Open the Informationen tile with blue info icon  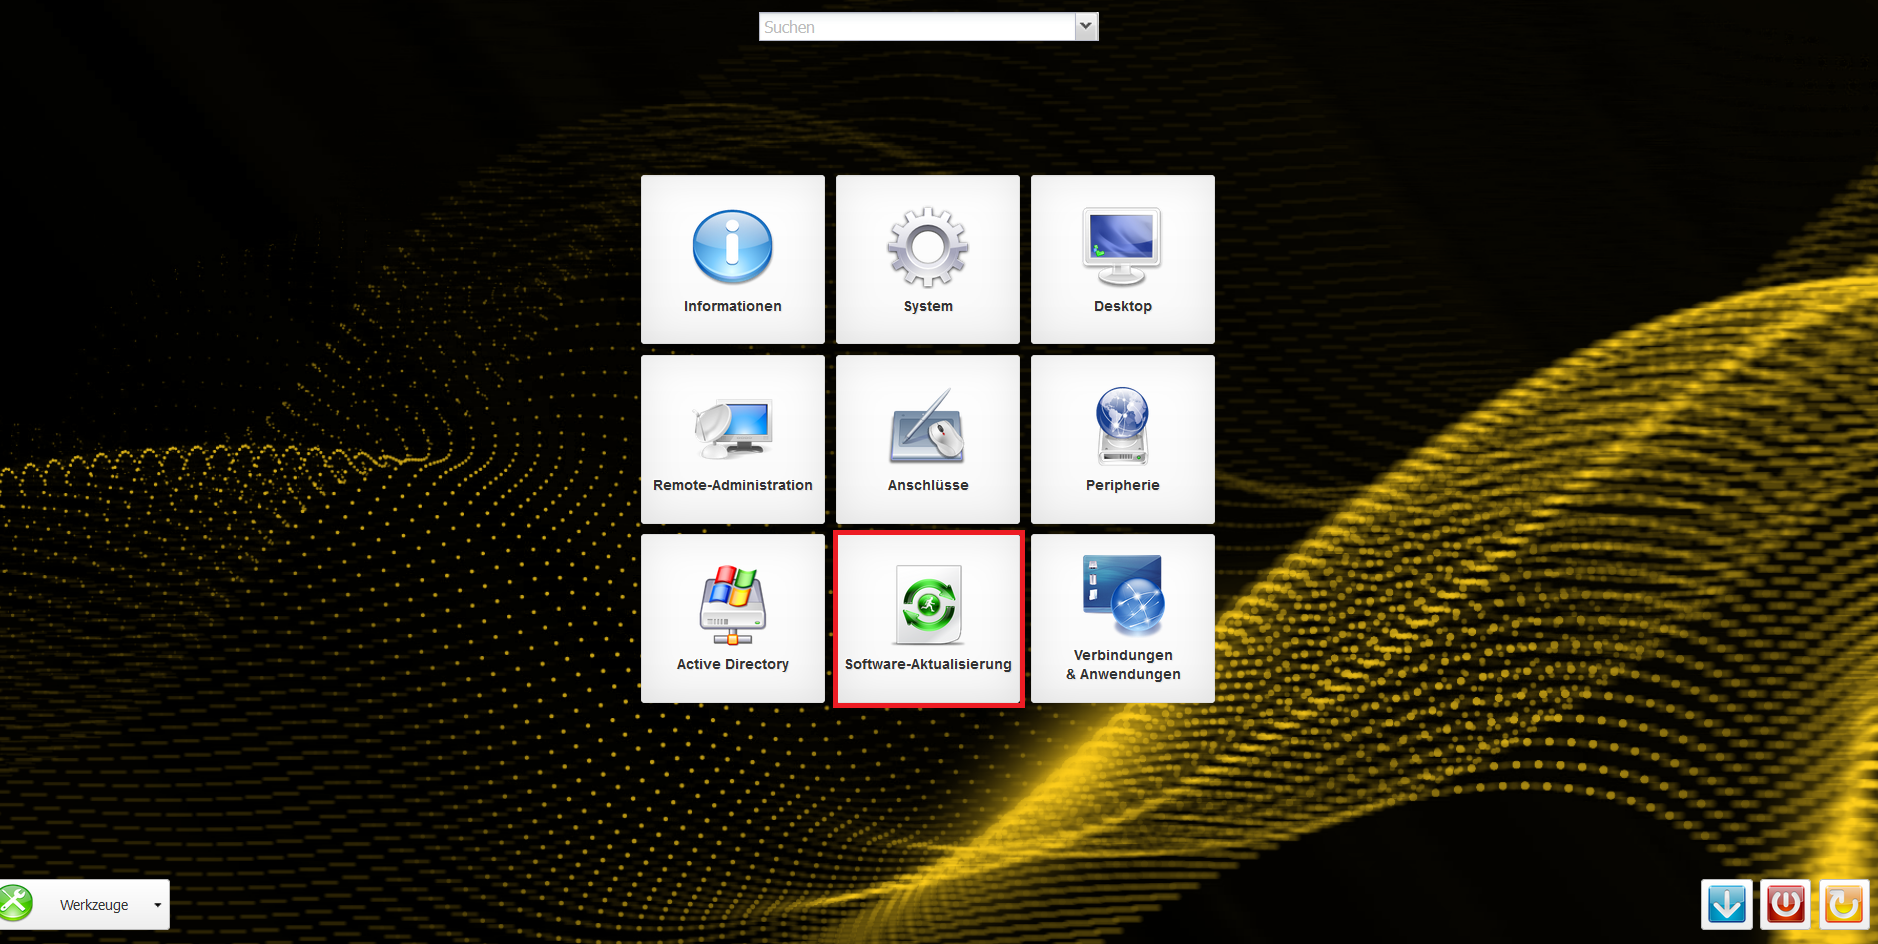point(732,247)
